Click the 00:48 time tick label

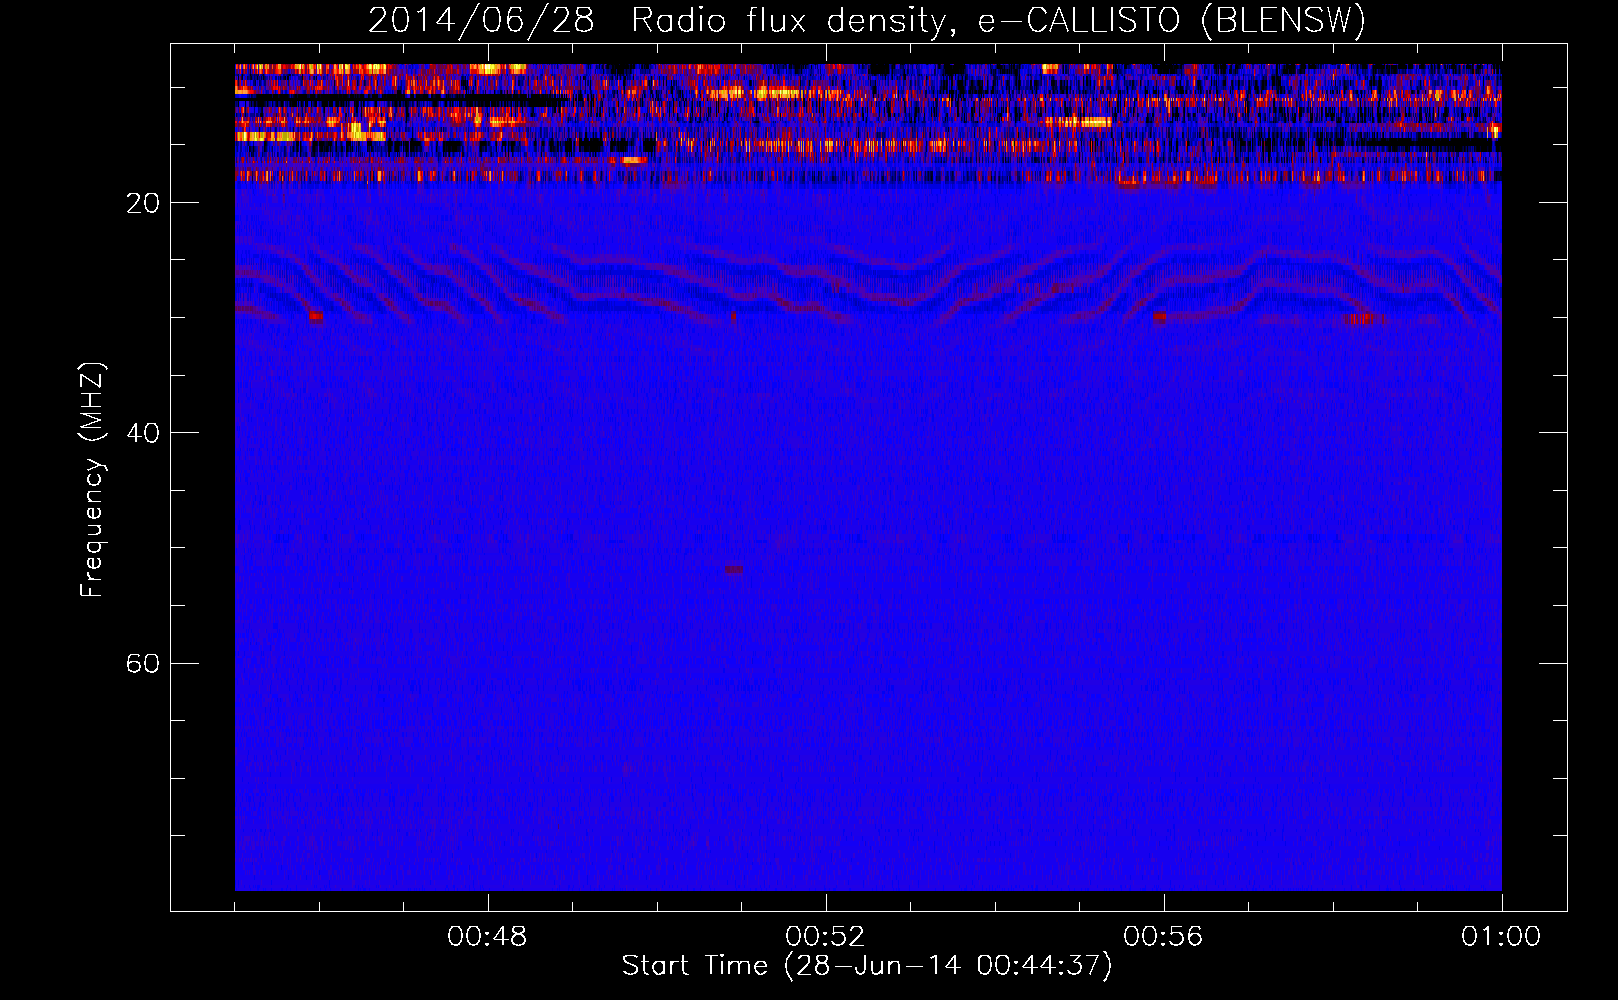click(x=487, y=937)
